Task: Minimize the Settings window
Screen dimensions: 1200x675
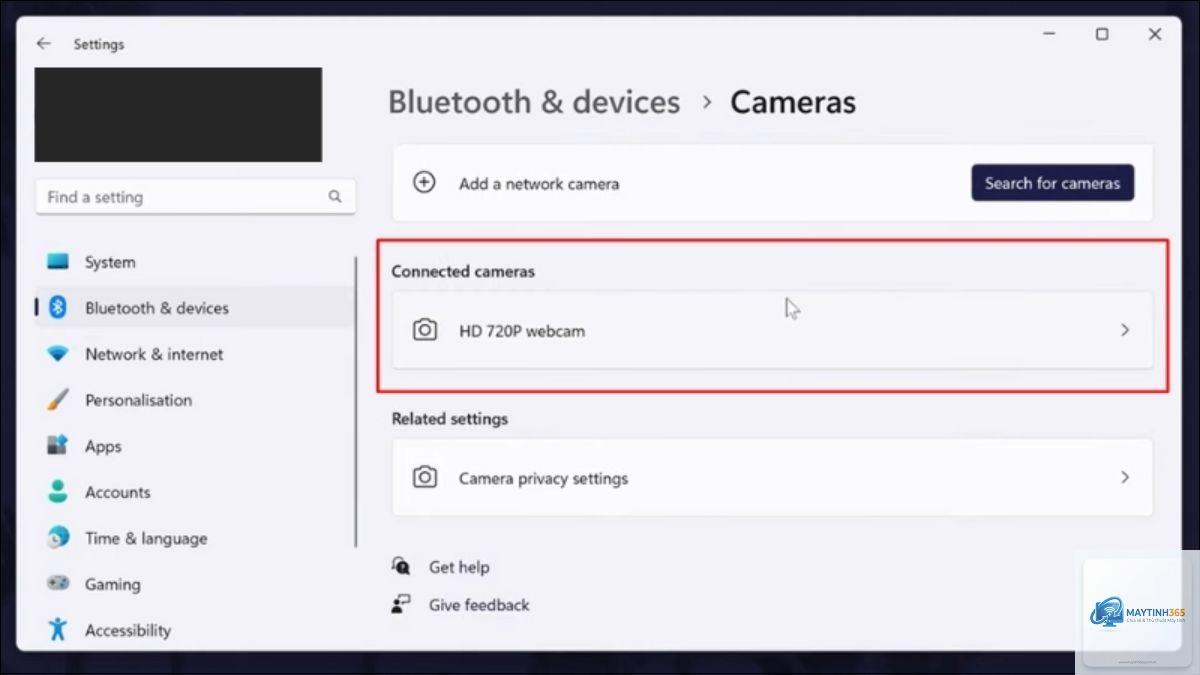Action: point(1049,34)
